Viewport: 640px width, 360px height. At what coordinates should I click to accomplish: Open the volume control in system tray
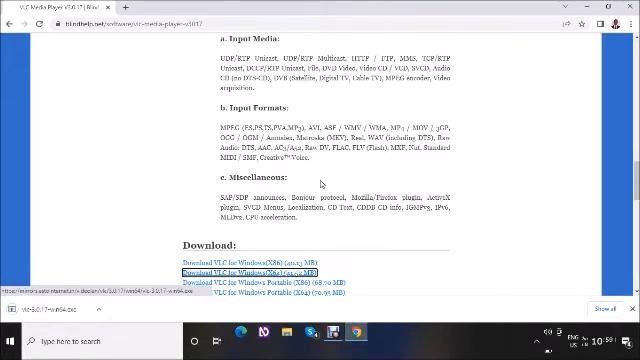[x=548, y=332]
